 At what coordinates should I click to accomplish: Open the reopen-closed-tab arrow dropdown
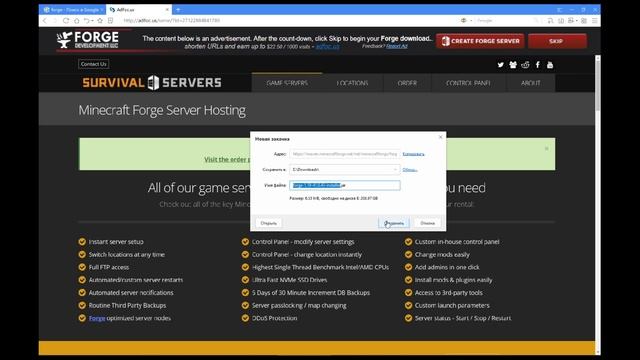[x=93, y=20]
